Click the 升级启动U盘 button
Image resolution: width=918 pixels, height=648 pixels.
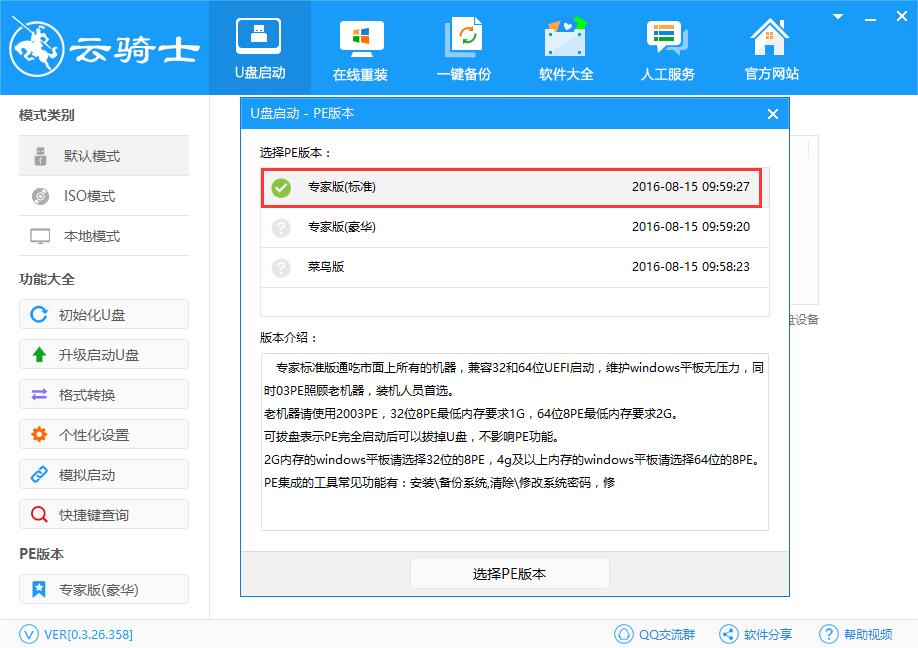(104, 354)
